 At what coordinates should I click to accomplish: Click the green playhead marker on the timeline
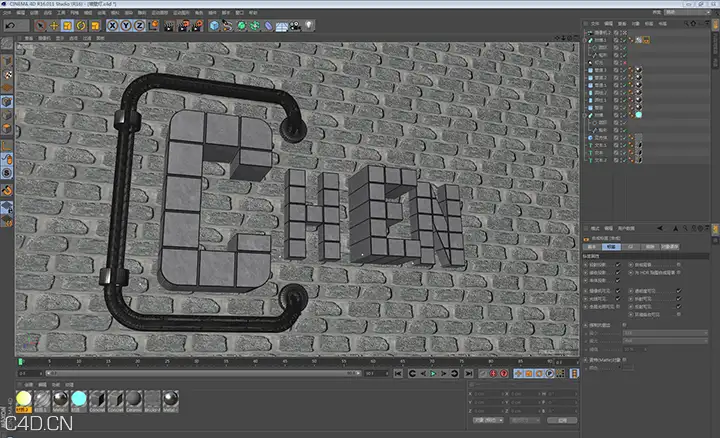tap(21, 362)
